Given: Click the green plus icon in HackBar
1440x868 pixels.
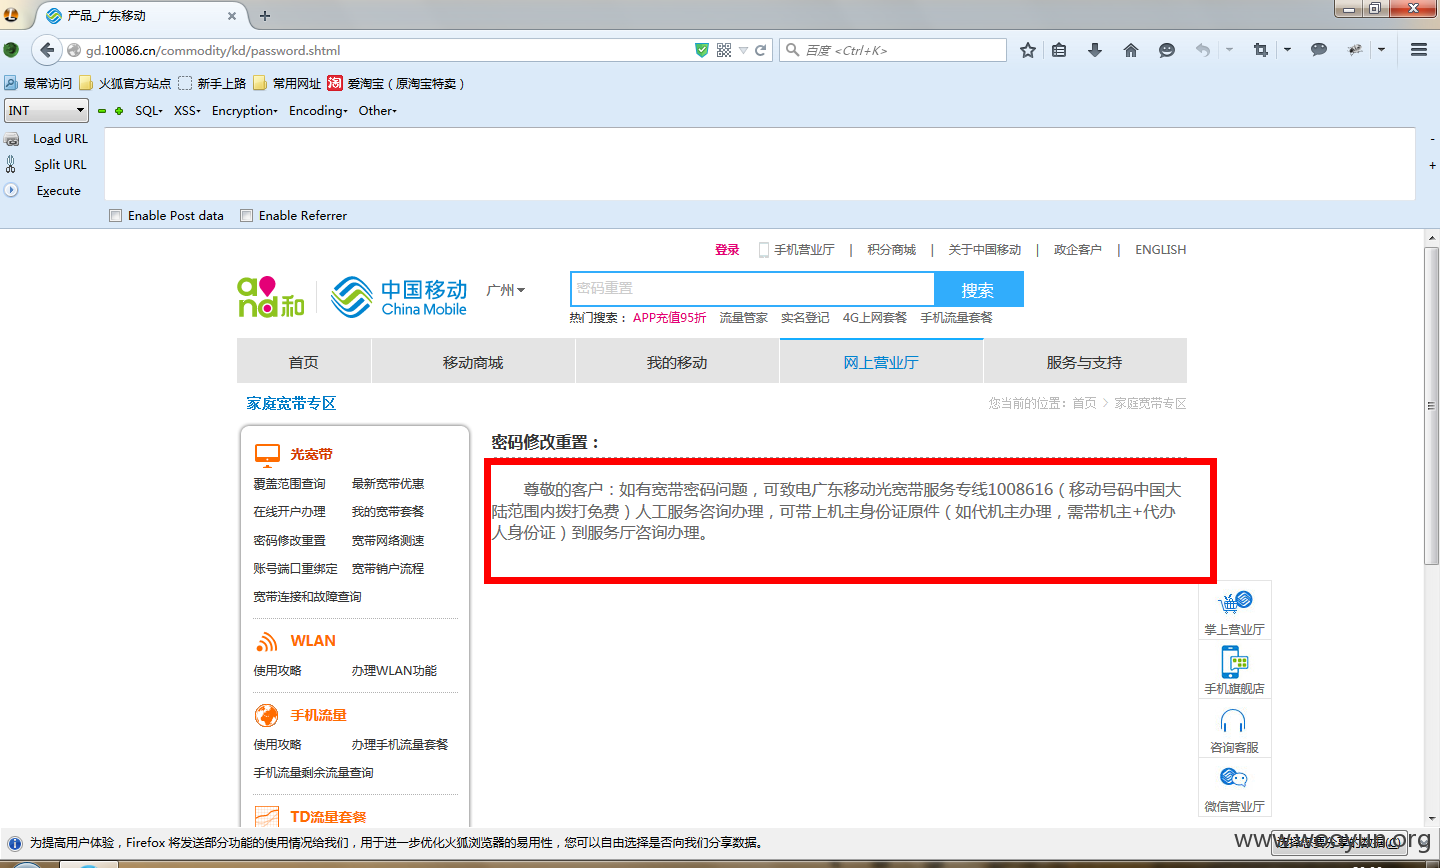Looking at the screenshot, I should click(x=119, y=111).
